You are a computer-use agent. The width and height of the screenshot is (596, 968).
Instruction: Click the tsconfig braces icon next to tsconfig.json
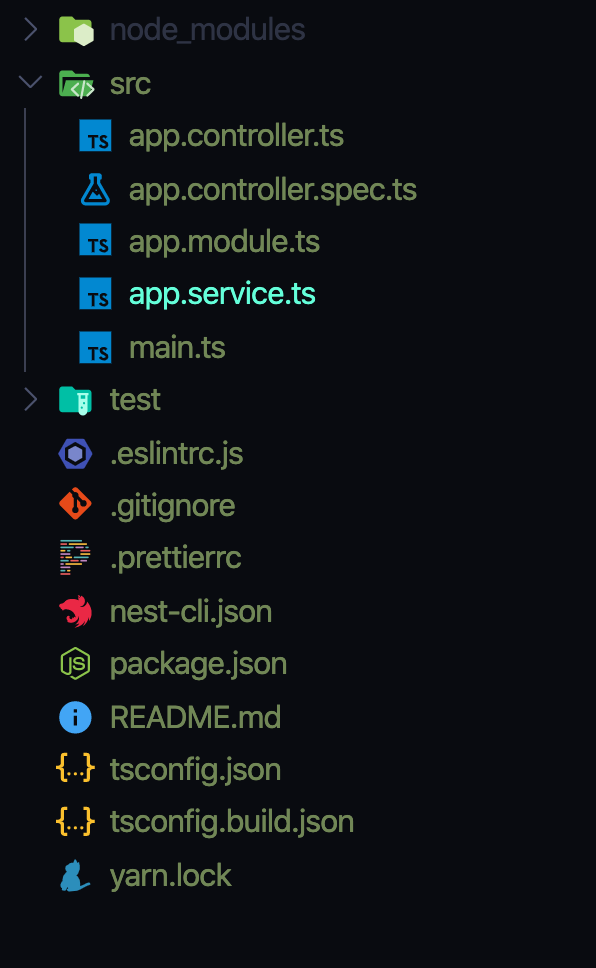[x=74, y=769]
